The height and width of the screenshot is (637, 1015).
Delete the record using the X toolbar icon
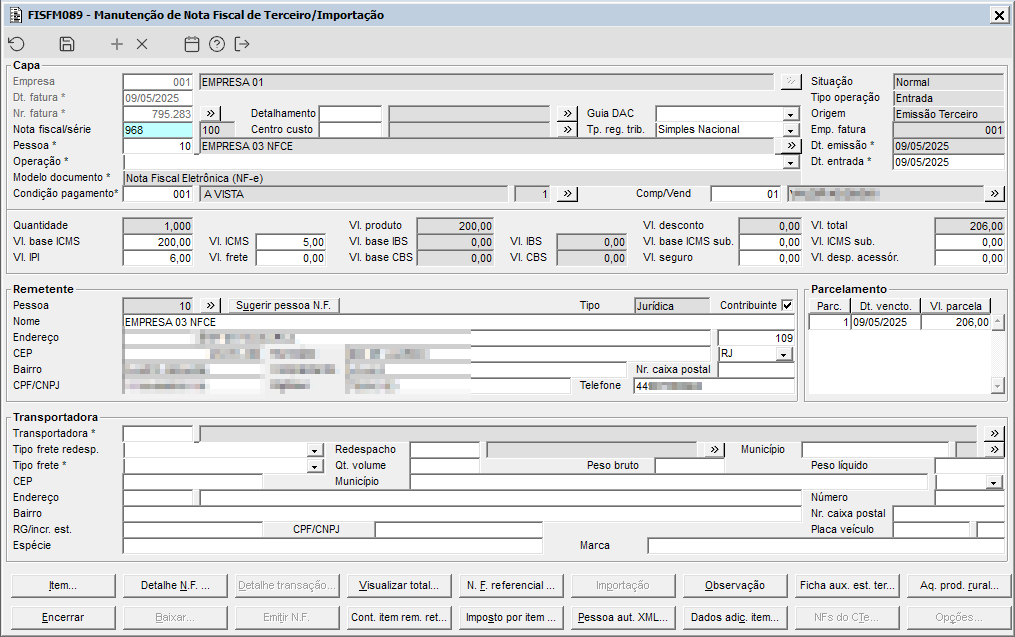pyautogui.click(x=142, y=44)
